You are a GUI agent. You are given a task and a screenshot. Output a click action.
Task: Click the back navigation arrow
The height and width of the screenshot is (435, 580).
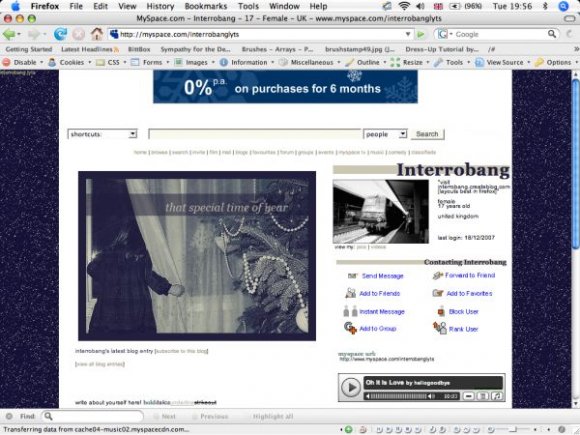pyautogui.click(x=9, y=34)
